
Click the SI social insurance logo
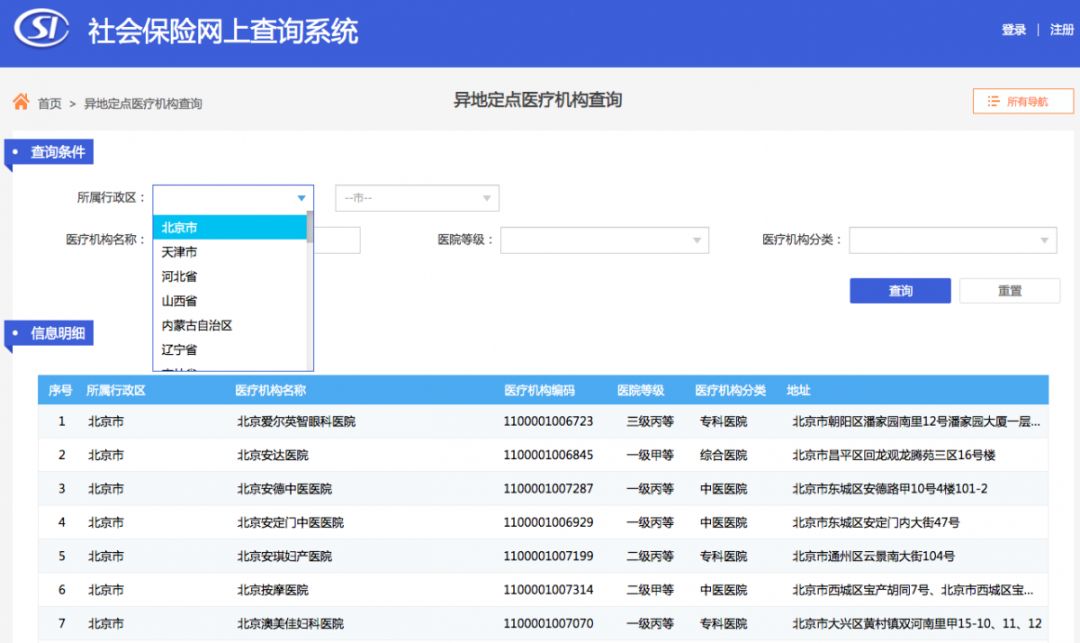pyautogui.click(x=41, y=30)
